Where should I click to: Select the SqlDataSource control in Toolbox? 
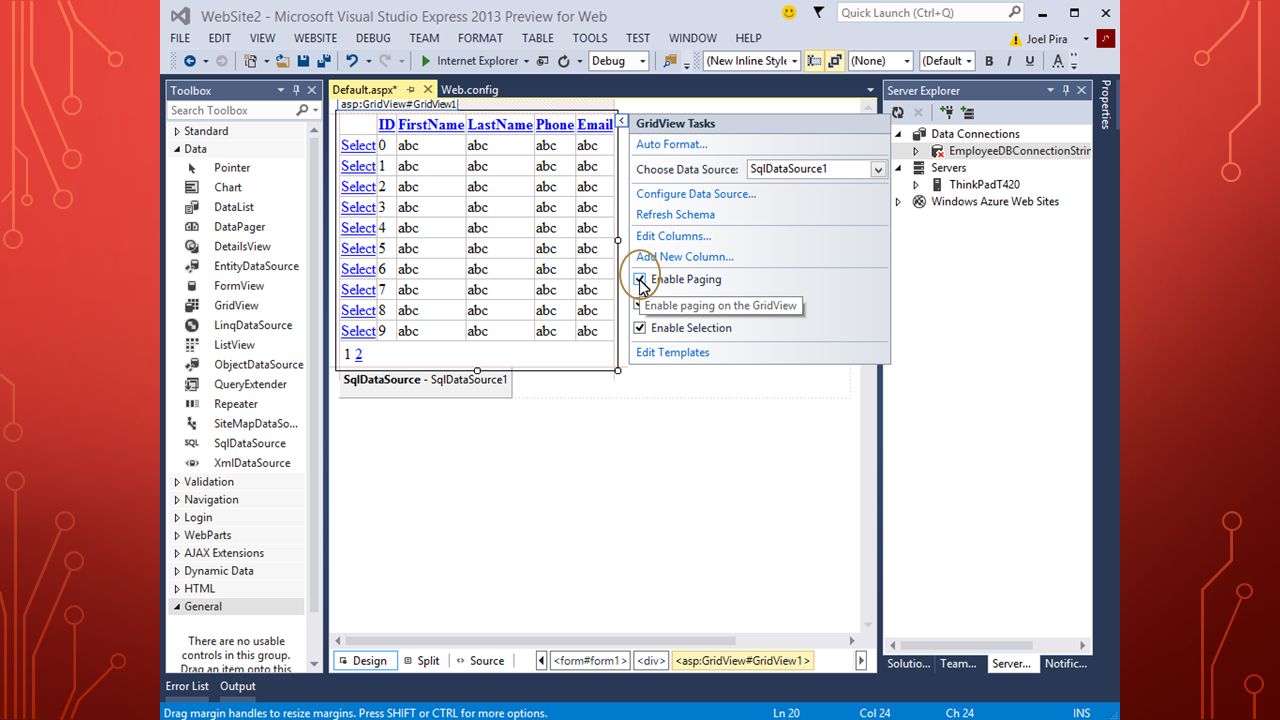pyautogui.click(x=249, y=443)
